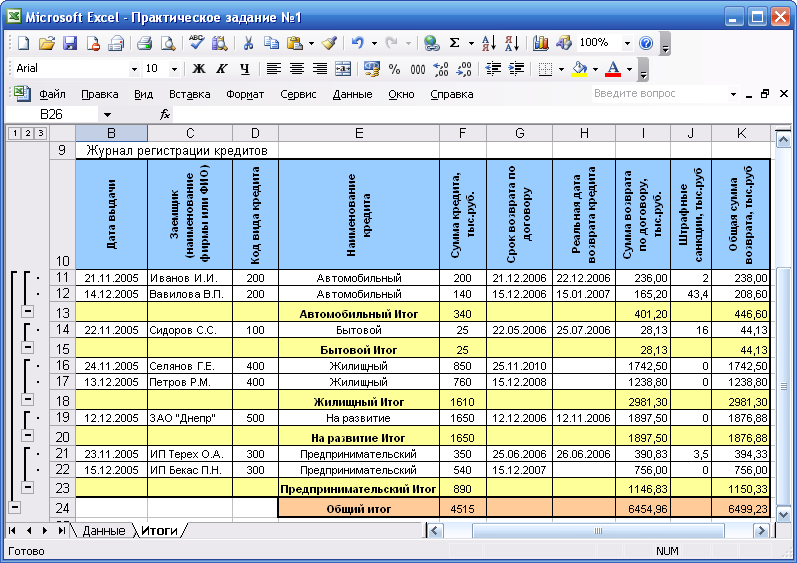Image resolution: width=797 pixels, height=563 pixels.
Task: Activate the Format Painter brush
Action: [x=329, y=43]
